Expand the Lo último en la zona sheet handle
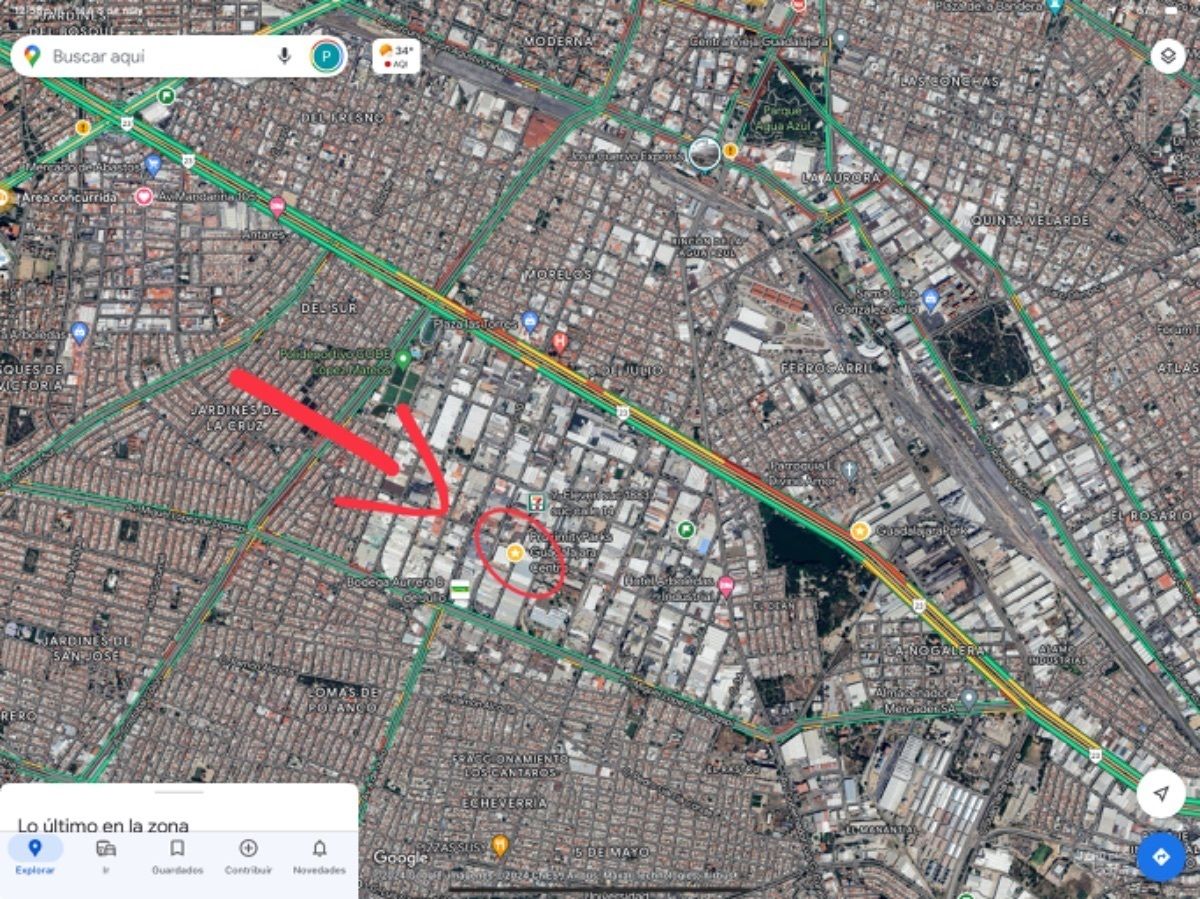The height and width of the screenshot is (899, 1200). (x=179, y=792)
